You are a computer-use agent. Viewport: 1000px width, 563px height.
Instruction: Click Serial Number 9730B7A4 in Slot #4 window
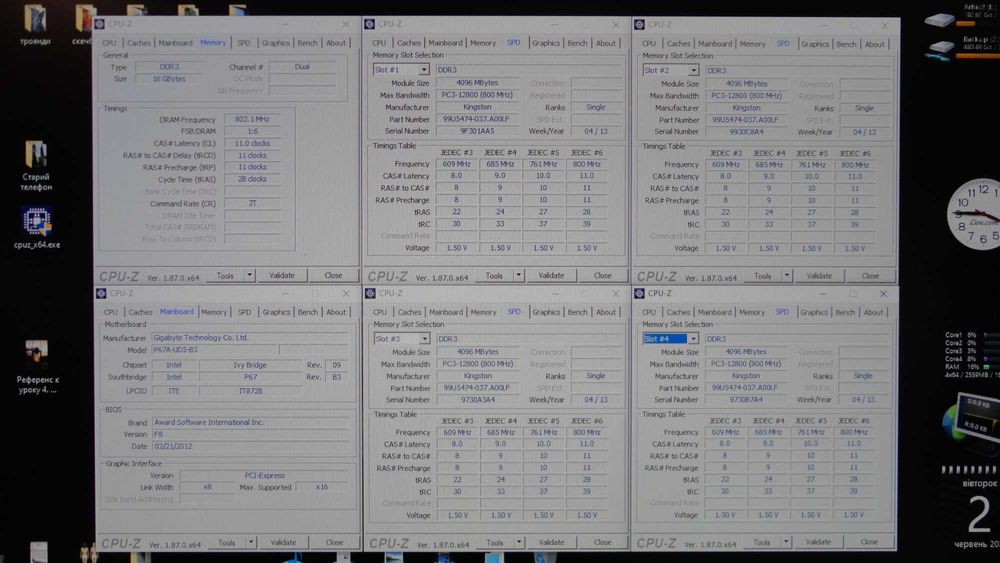(746, 400)
